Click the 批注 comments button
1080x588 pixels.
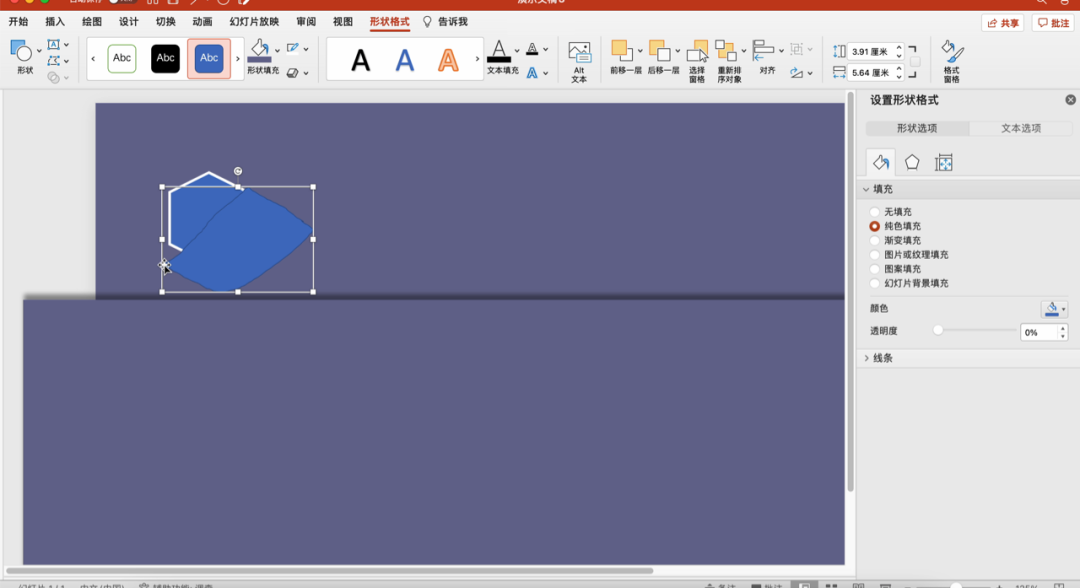click(1053, 23)
